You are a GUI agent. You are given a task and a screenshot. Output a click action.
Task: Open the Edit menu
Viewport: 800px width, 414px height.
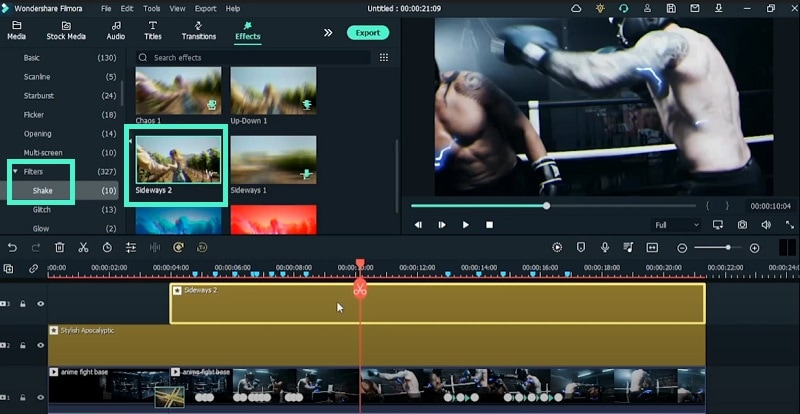coord(127,9)
